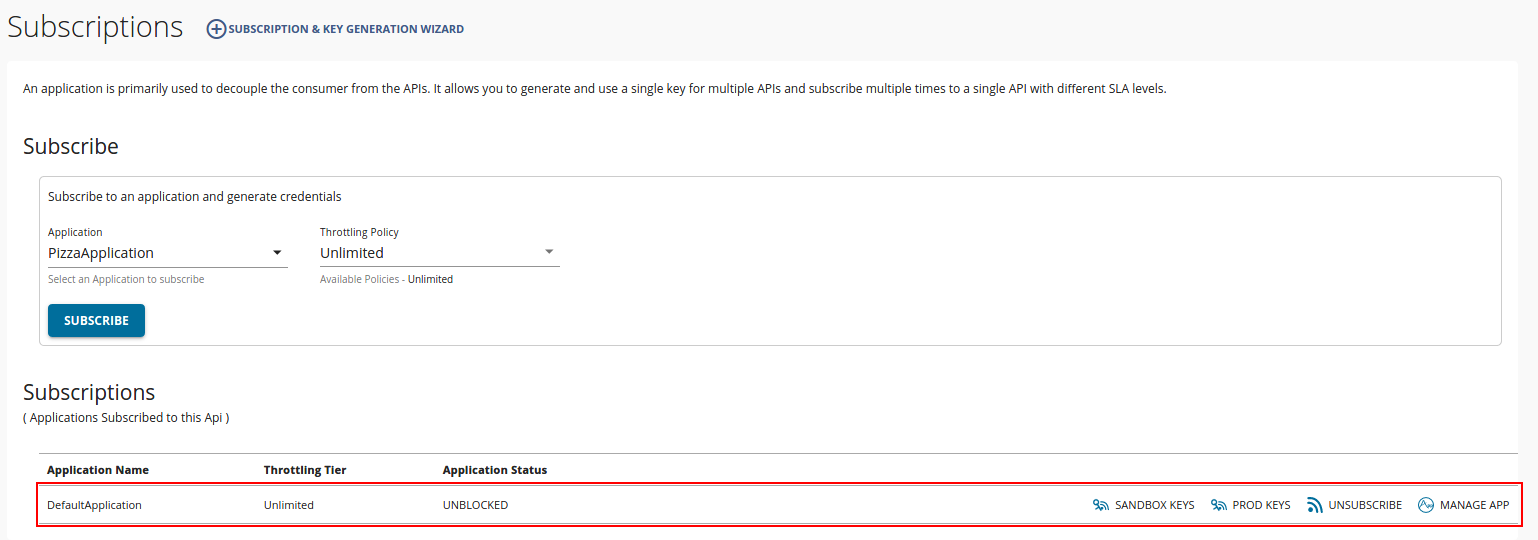Click the Throttling Tier column header
Viewport: 1538px width, 540px height.
click(305, 470)
